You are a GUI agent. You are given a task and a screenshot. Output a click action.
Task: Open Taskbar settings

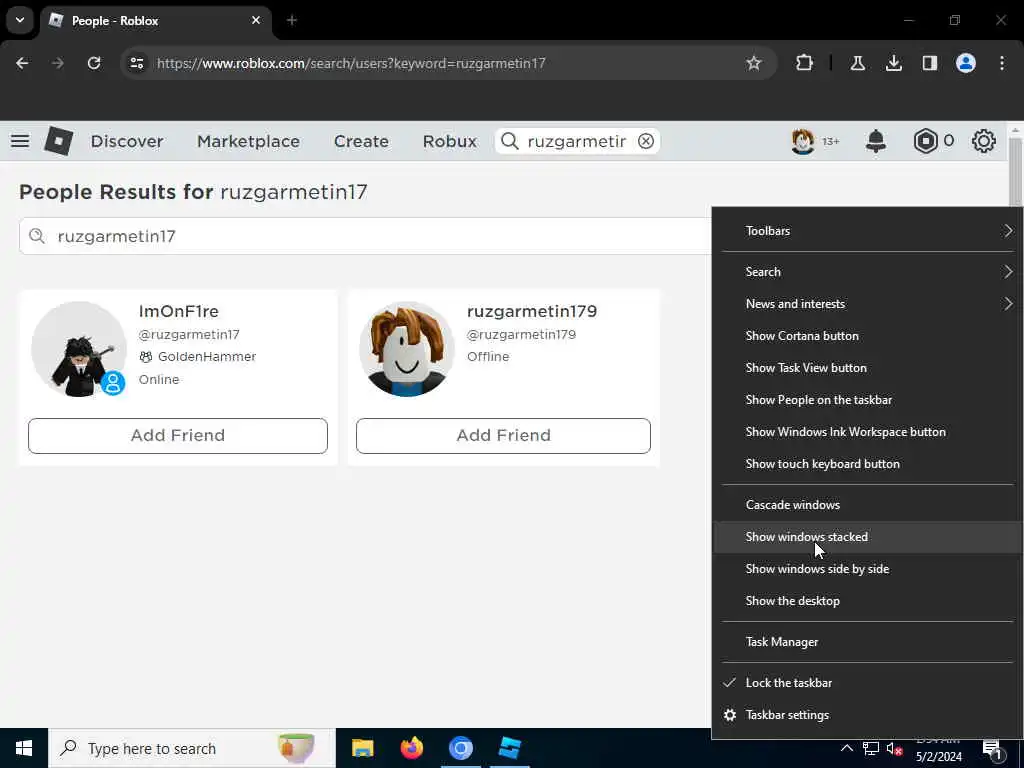pos(868,715)
